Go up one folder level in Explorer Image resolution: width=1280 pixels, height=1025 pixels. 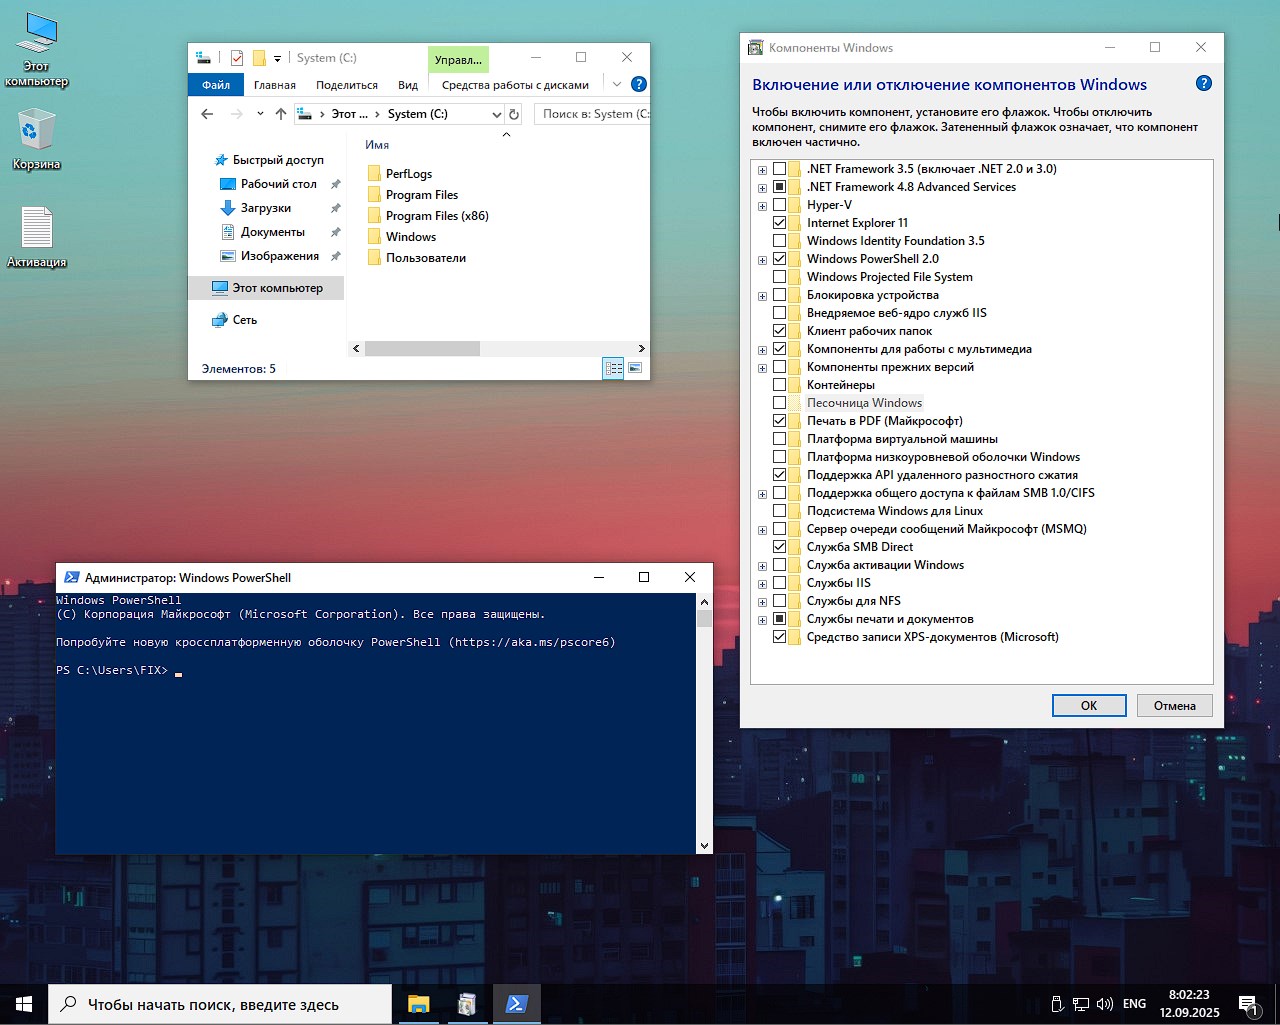[x=281, y=114]
